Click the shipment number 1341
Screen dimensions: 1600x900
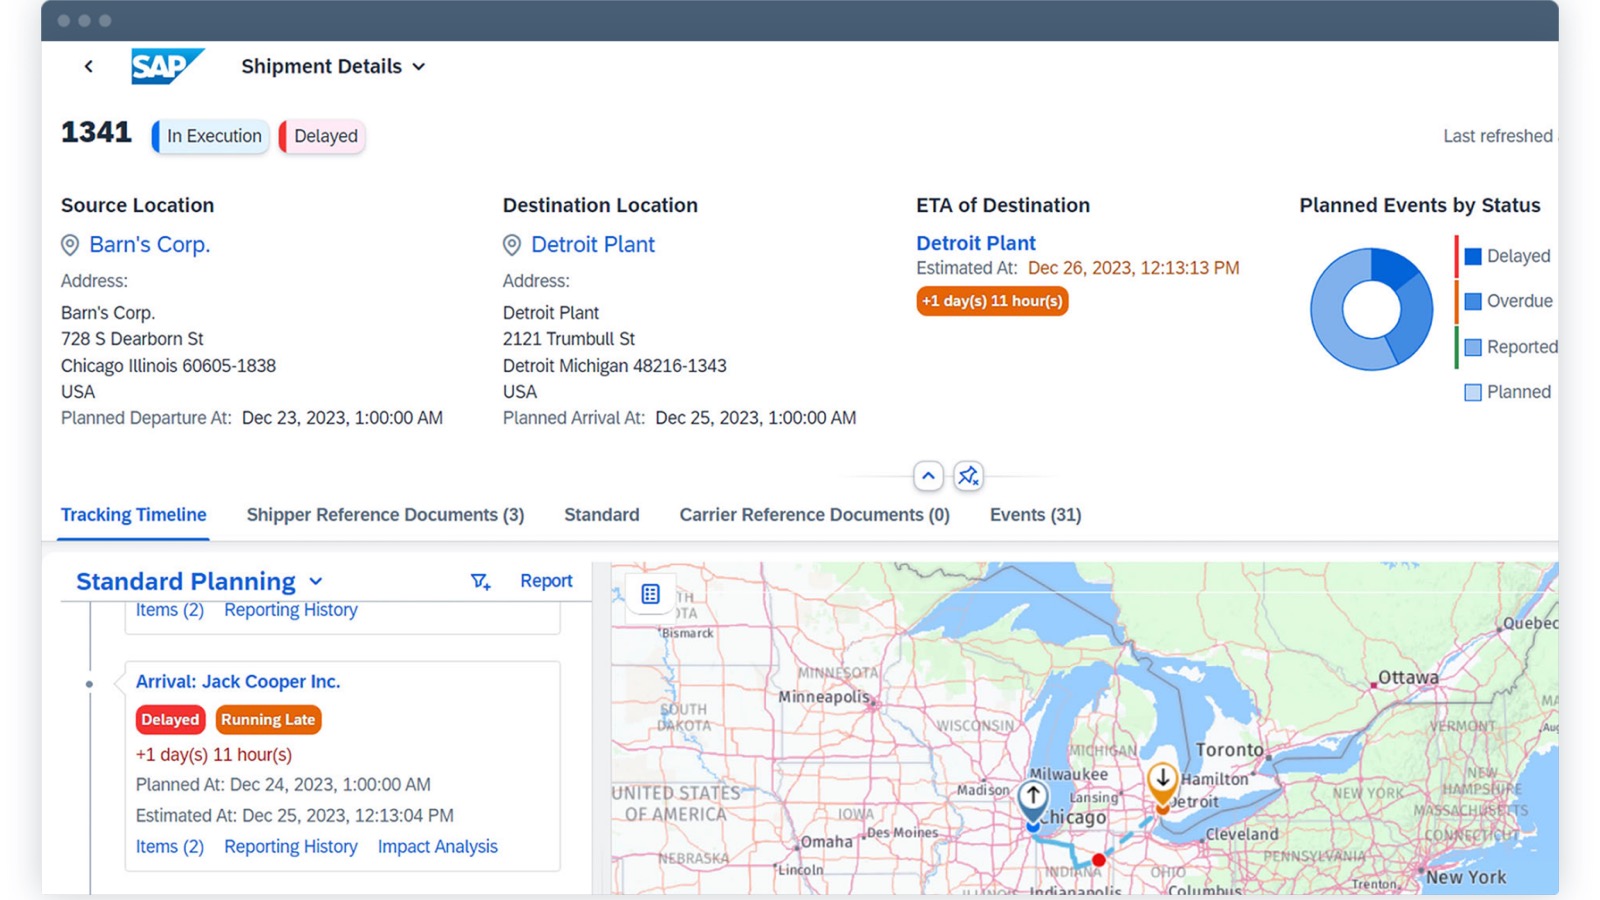(x=96, y=132)
